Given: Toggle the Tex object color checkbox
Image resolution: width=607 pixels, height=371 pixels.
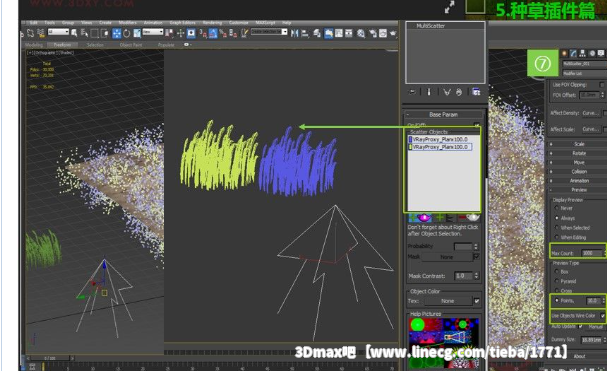Looking at the screenshot, I should [477, 301].
